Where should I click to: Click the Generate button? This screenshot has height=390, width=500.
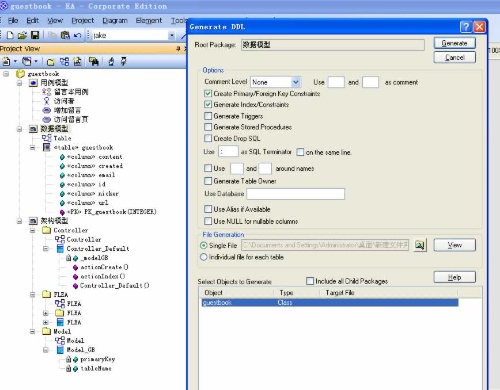(454, 43)
